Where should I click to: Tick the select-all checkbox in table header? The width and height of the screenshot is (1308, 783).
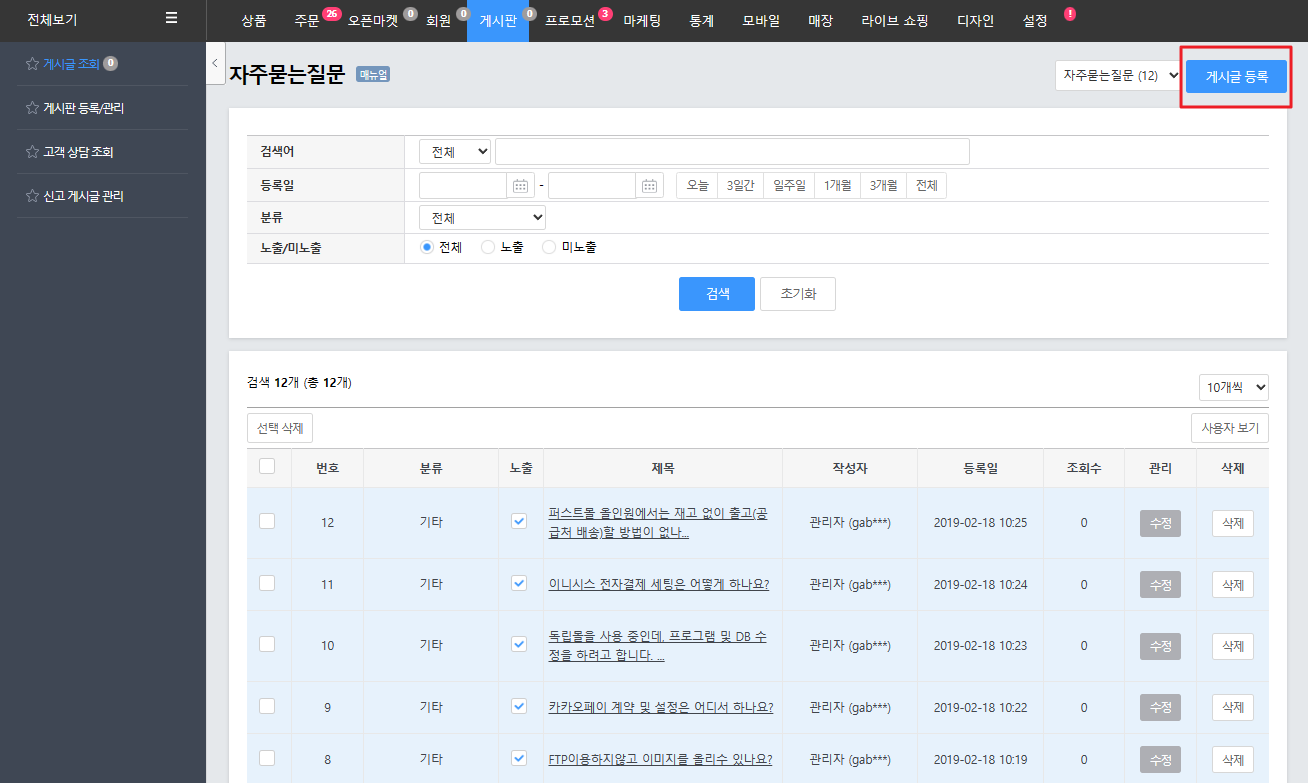[267, 466]
